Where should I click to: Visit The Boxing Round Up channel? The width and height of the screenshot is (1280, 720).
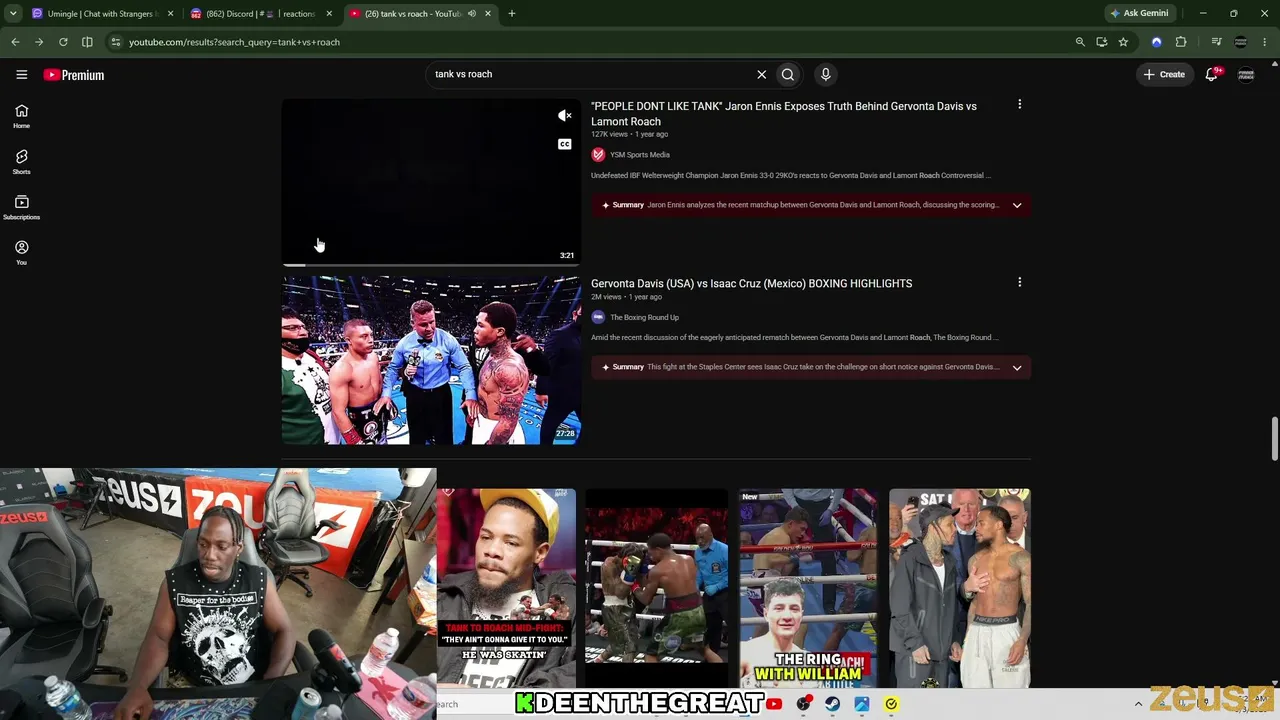[x=644, y=317]
